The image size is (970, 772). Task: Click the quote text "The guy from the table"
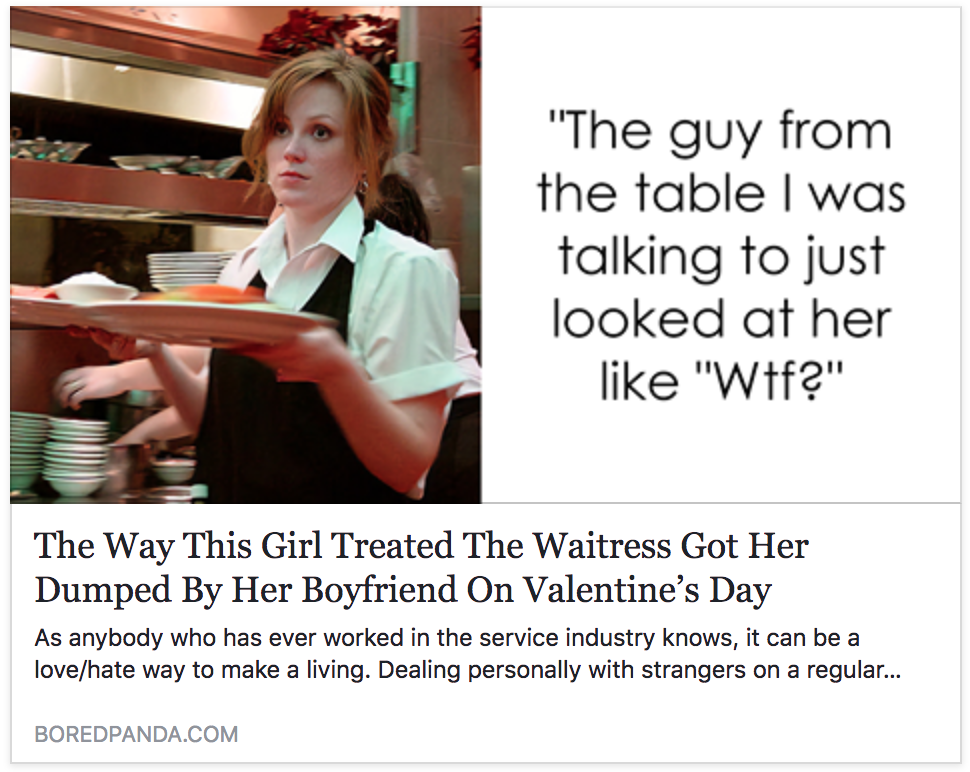coord(721,162)
